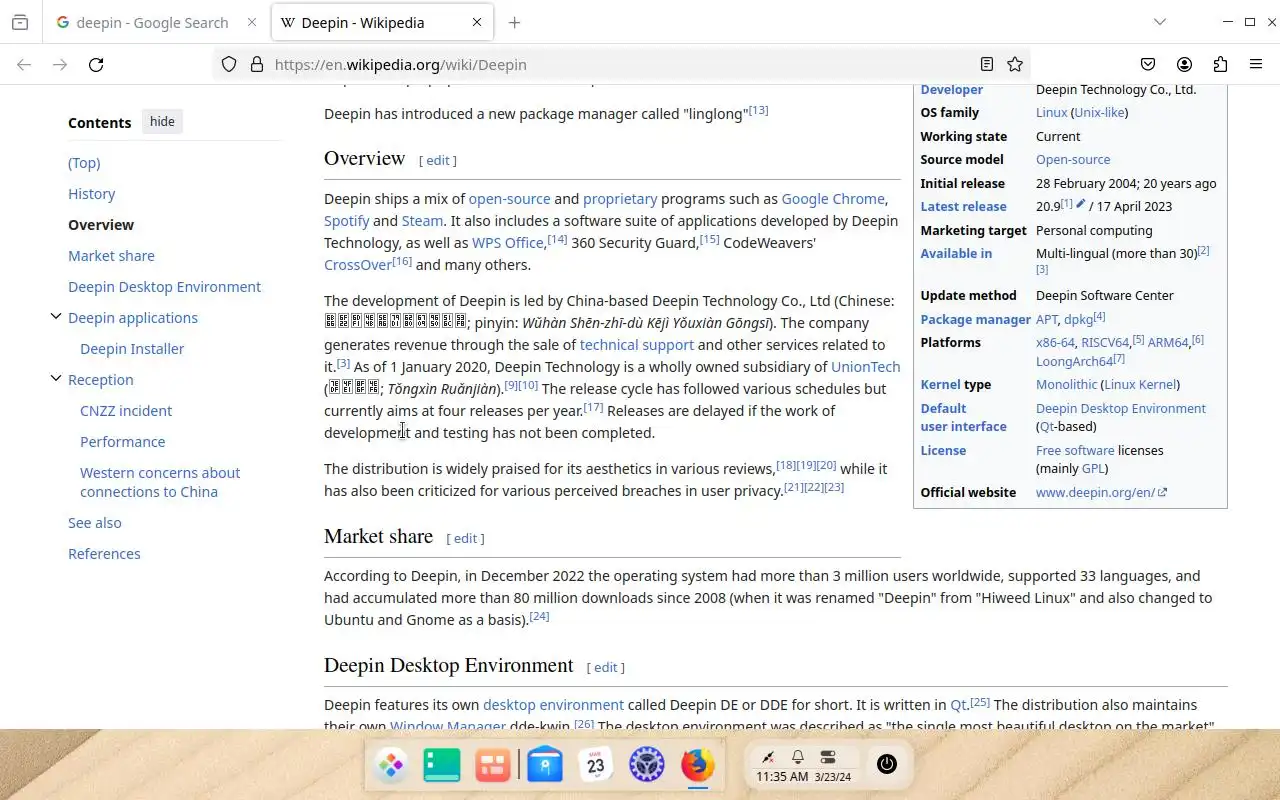The image size is (1280, 800).
Task: Open Performance in the contents list
Action: click(x=122, y=442)
